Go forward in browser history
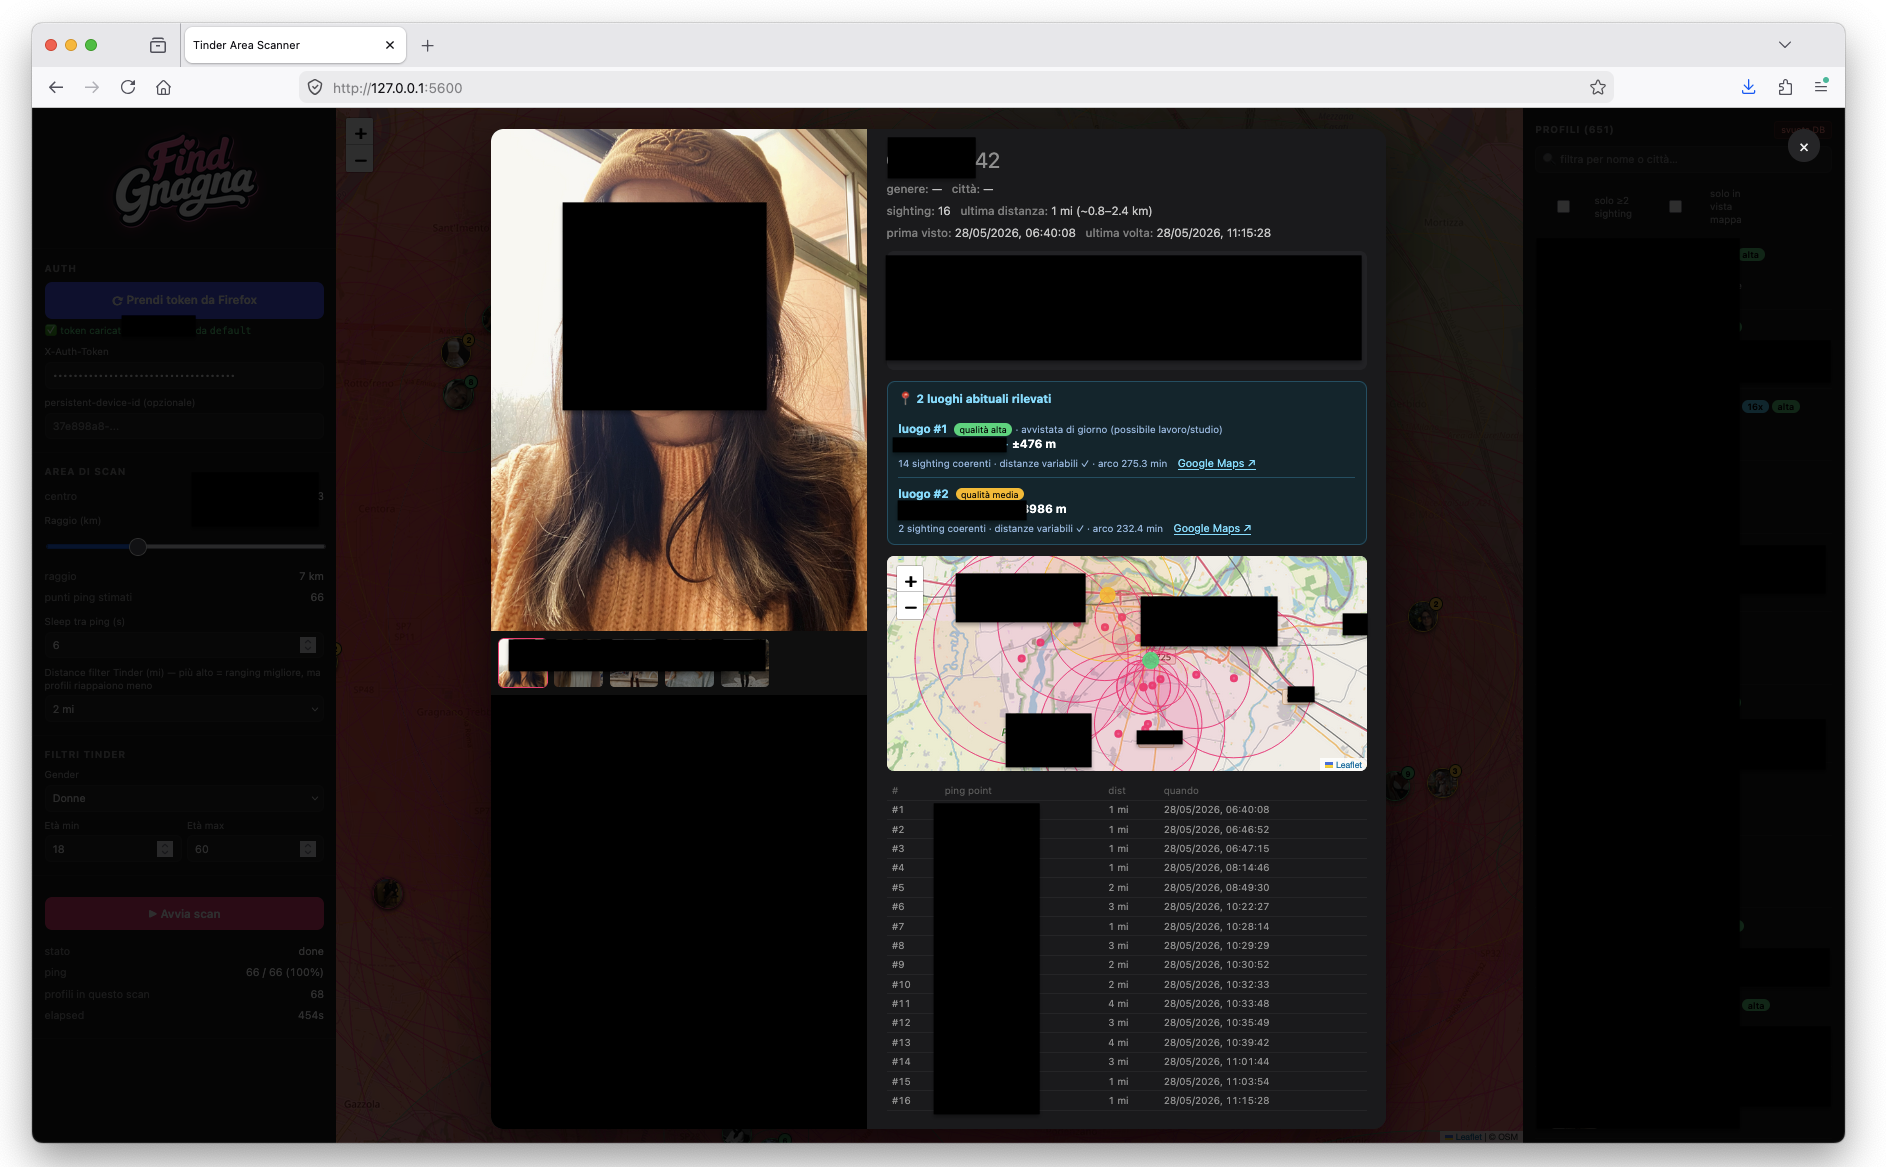This screenshot has width=1886, height=1167. point(92,87)
